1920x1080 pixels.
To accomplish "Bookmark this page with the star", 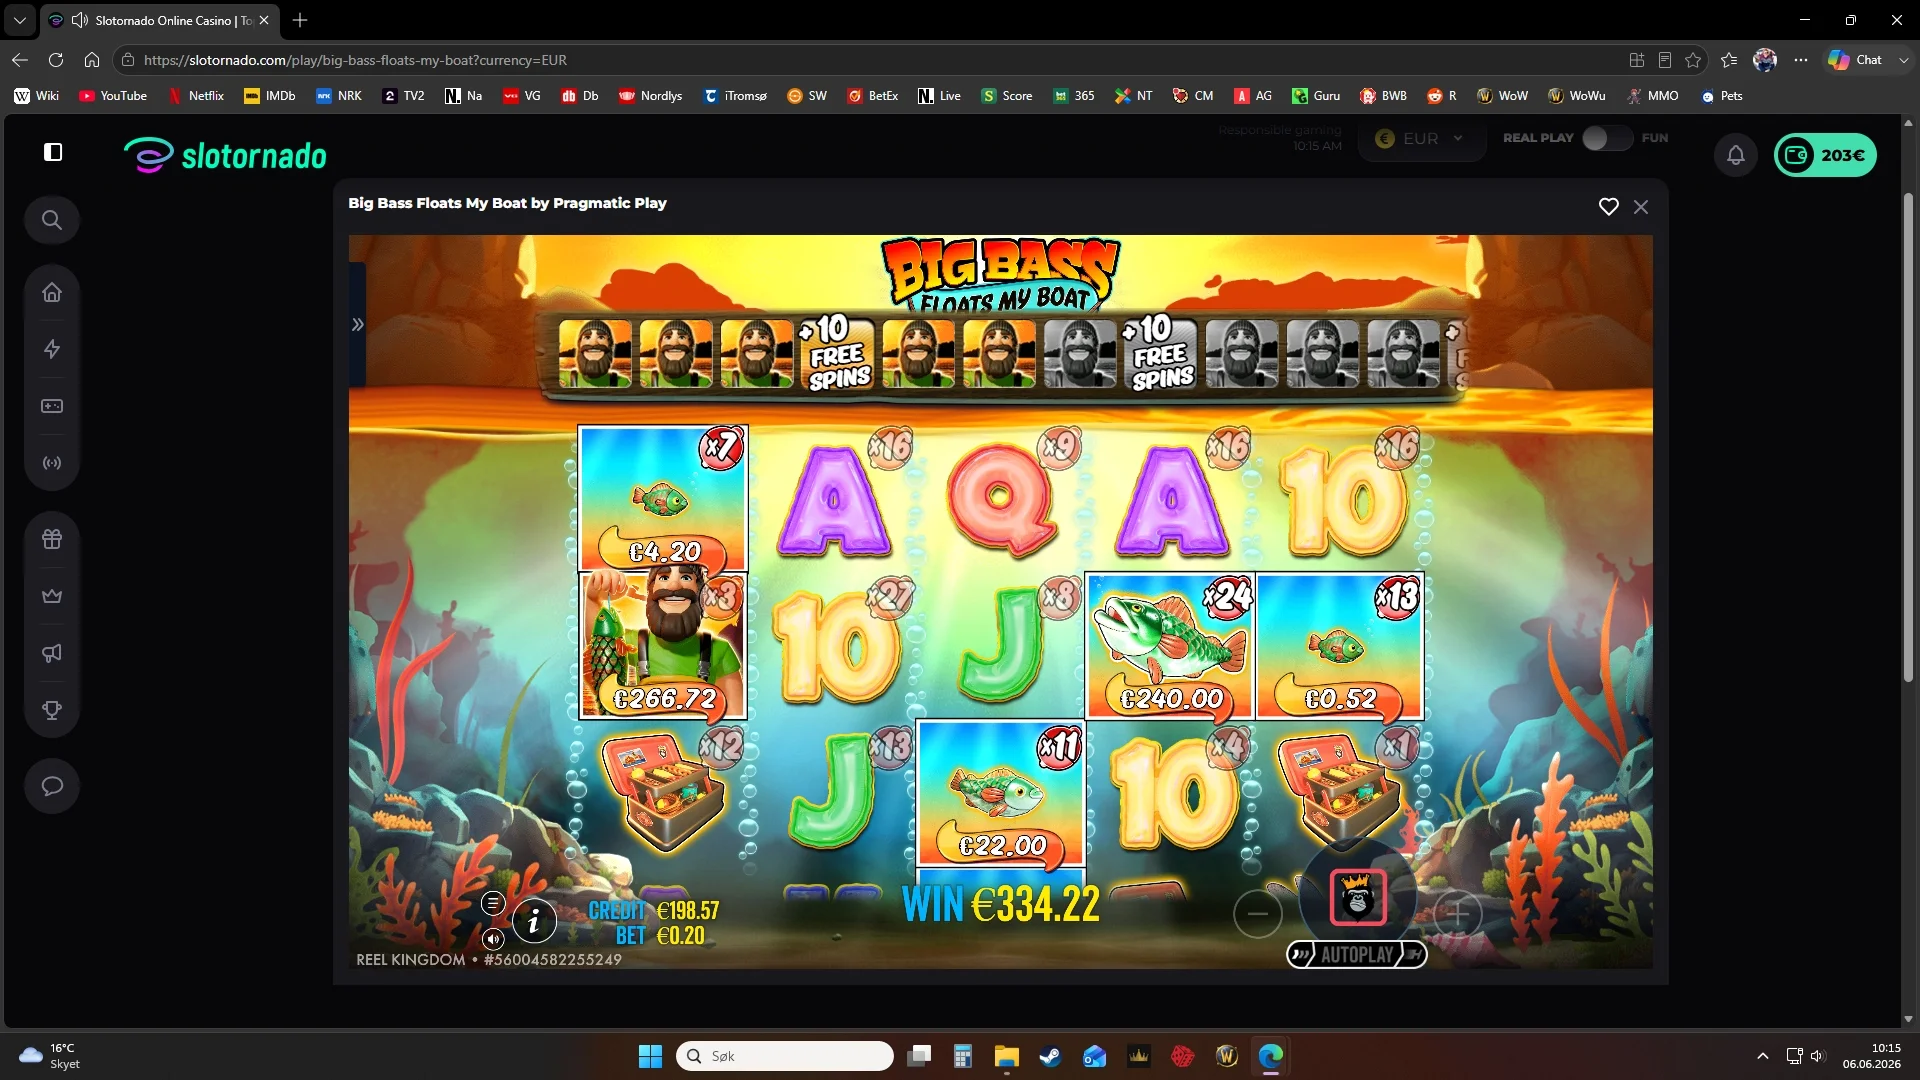I will pos(1693,60).
